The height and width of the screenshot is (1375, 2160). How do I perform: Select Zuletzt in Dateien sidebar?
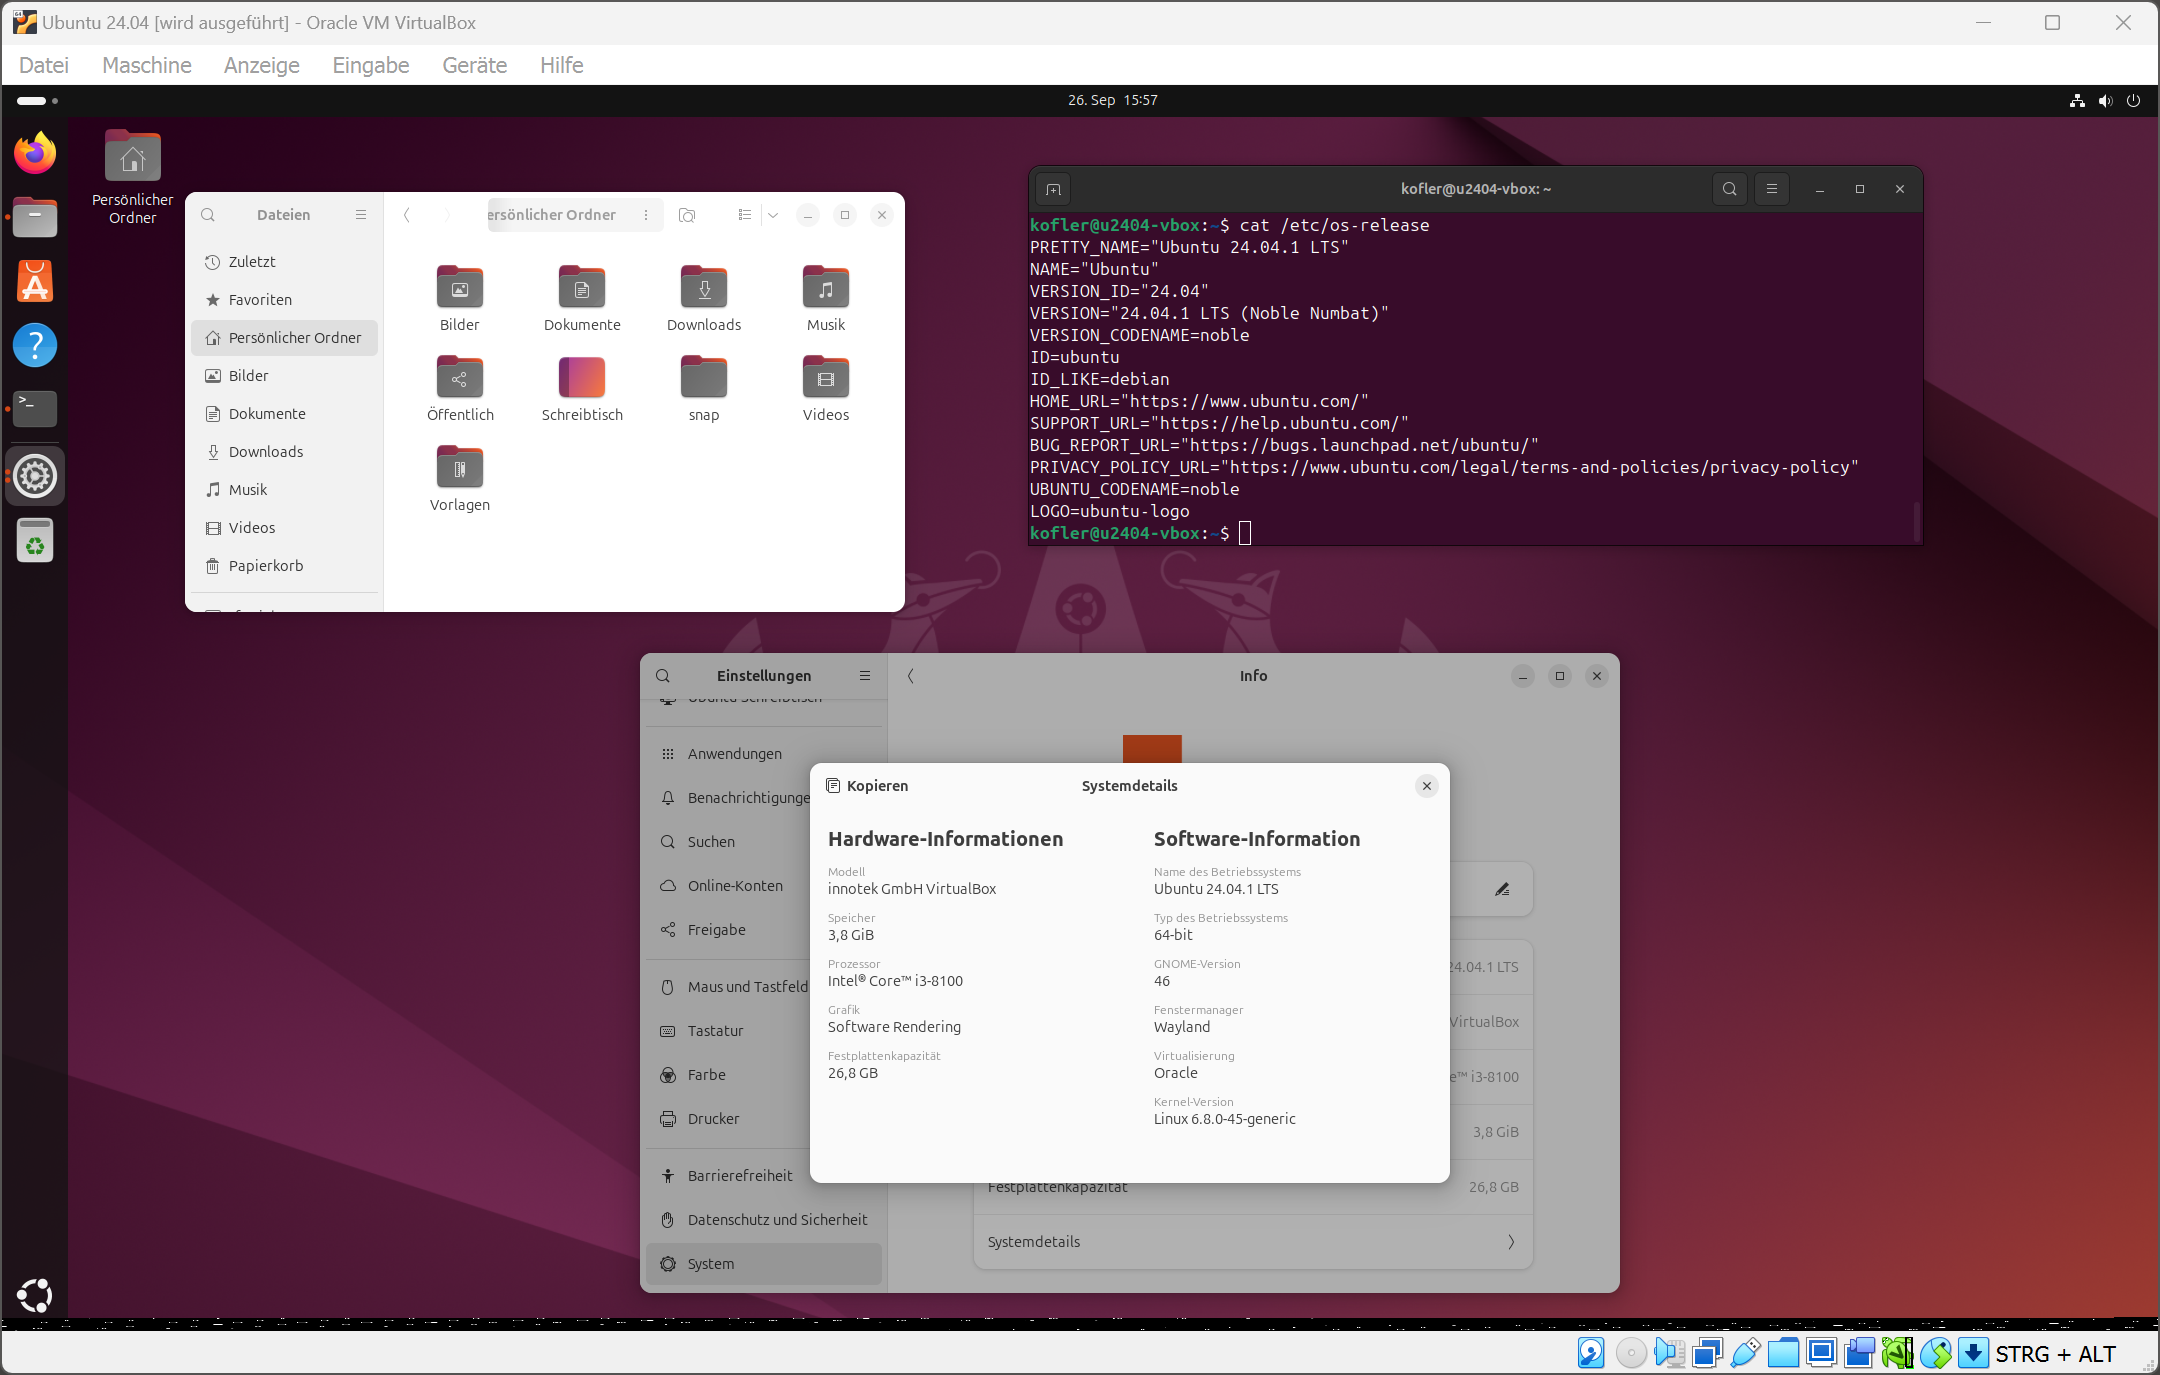click(x=284, y=262)
